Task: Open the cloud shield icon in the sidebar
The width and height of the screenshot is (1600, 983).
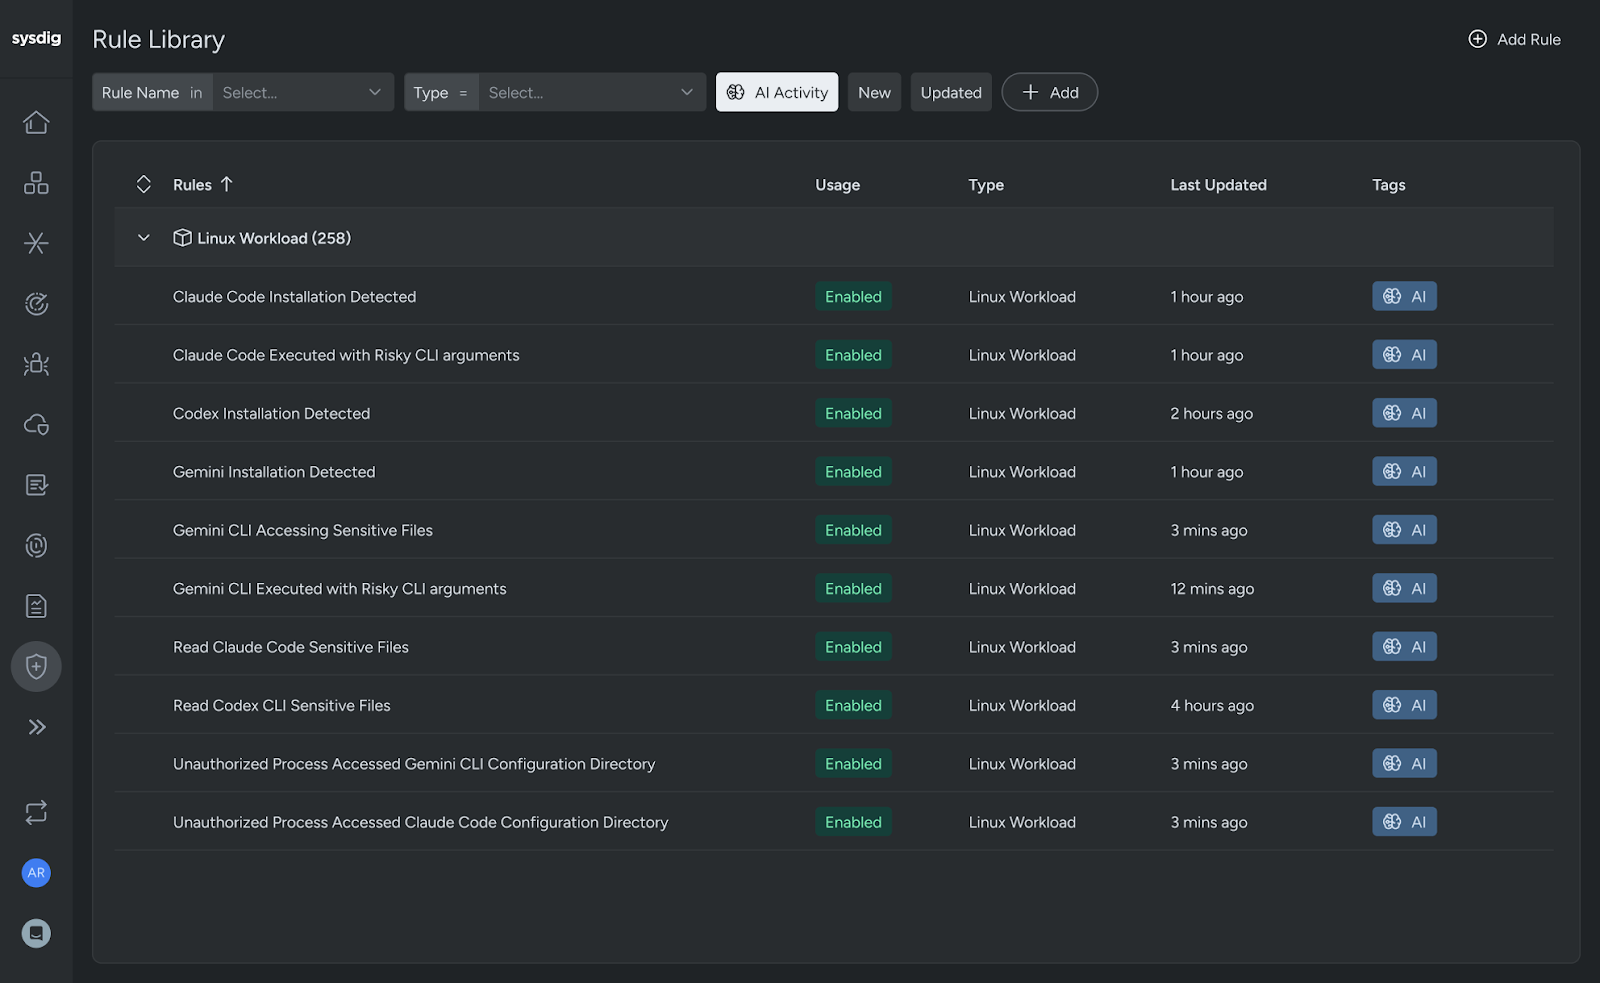Action: pos(36,425)
